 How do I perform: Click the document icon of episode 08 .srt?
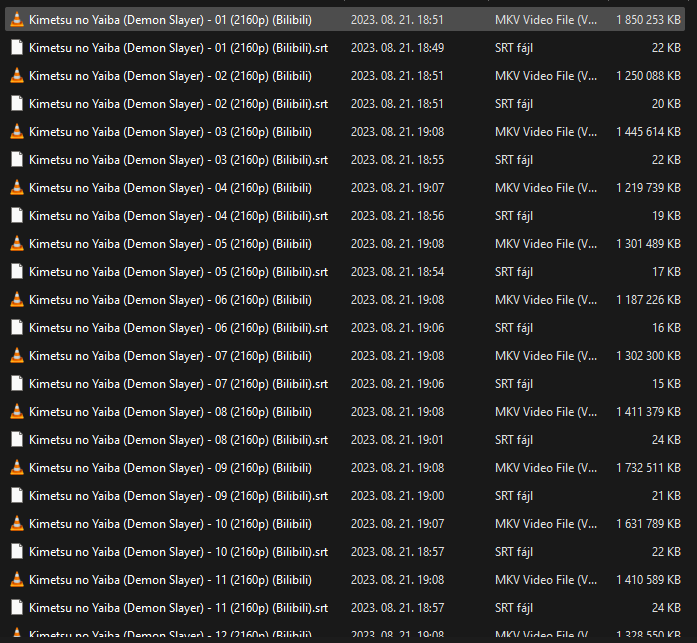[17, 439]
